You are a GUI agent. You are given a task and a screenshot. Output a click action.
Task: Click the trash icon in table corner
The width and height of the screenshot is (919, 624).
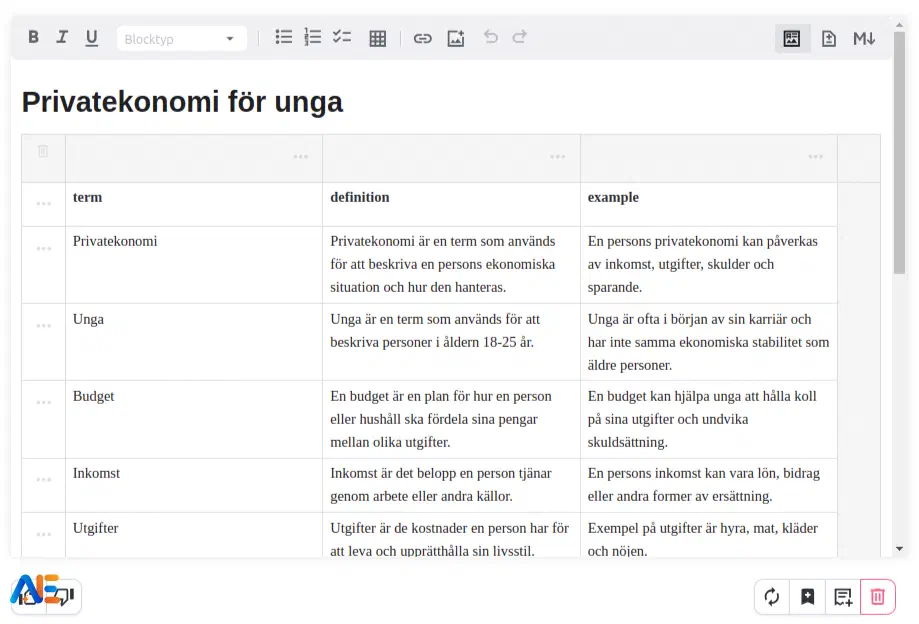tap(43, 152)
